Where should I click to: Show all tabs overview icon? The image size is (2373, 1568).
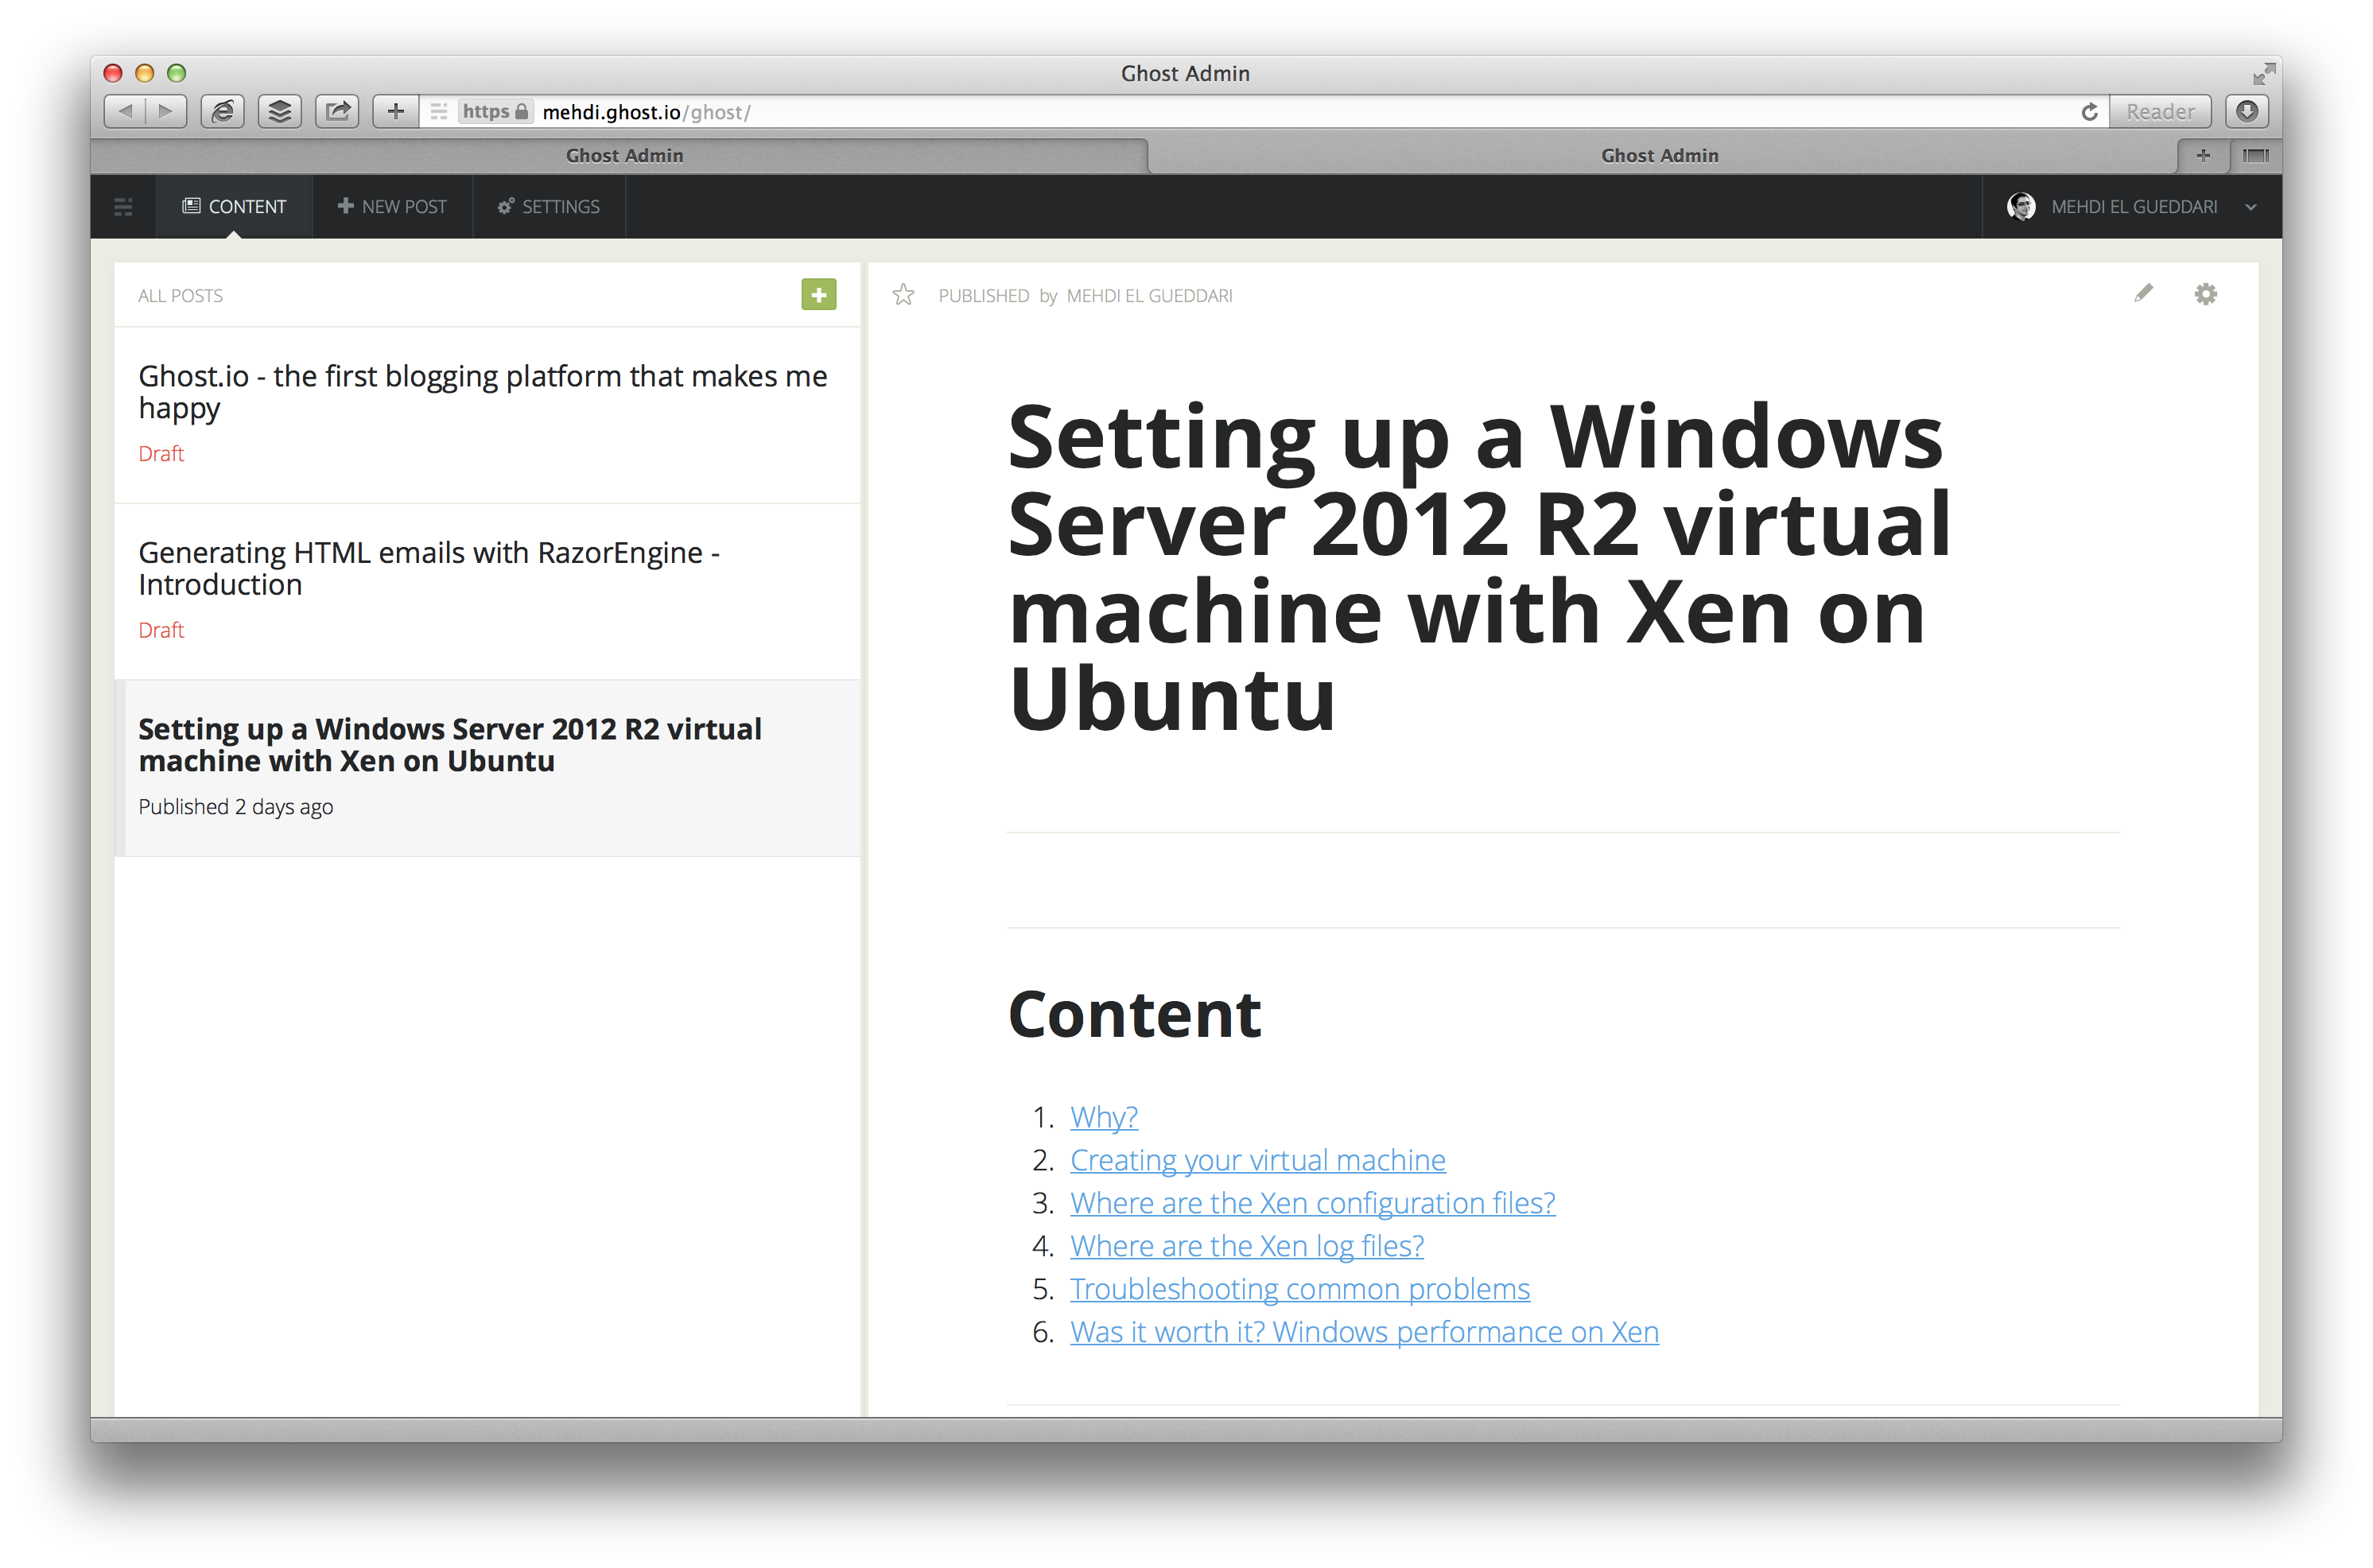pyautogui.click(x=2255, y=155)
